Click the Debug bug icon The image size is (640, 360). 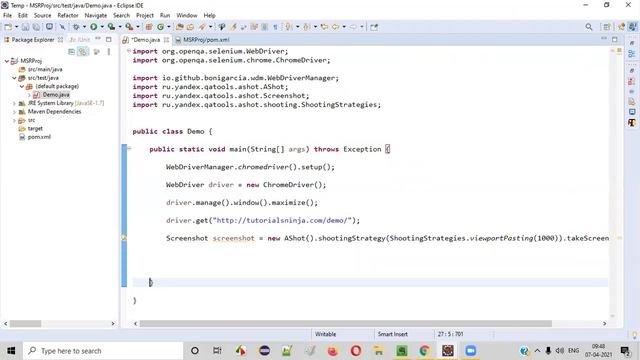pos(76,27)
